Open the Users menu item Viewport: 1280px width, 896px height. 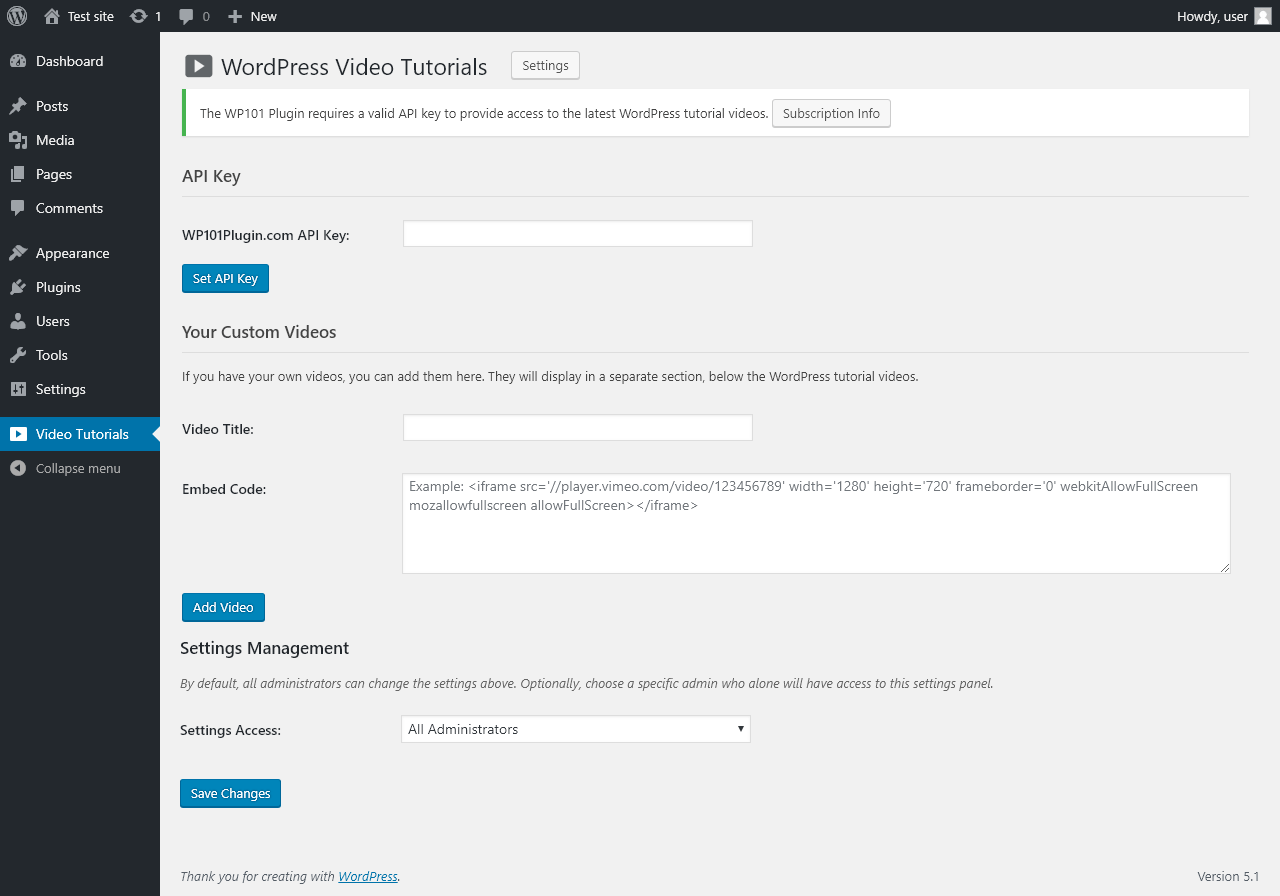80,321
